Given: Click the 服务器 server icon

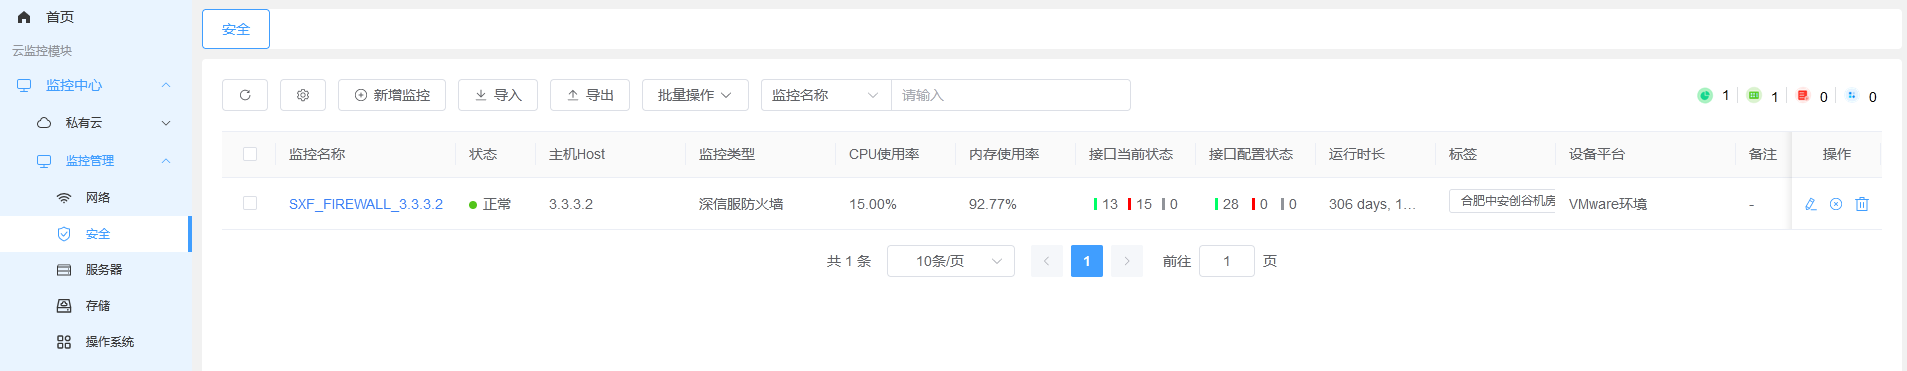Looking at the screenshot, I should 64,270.
